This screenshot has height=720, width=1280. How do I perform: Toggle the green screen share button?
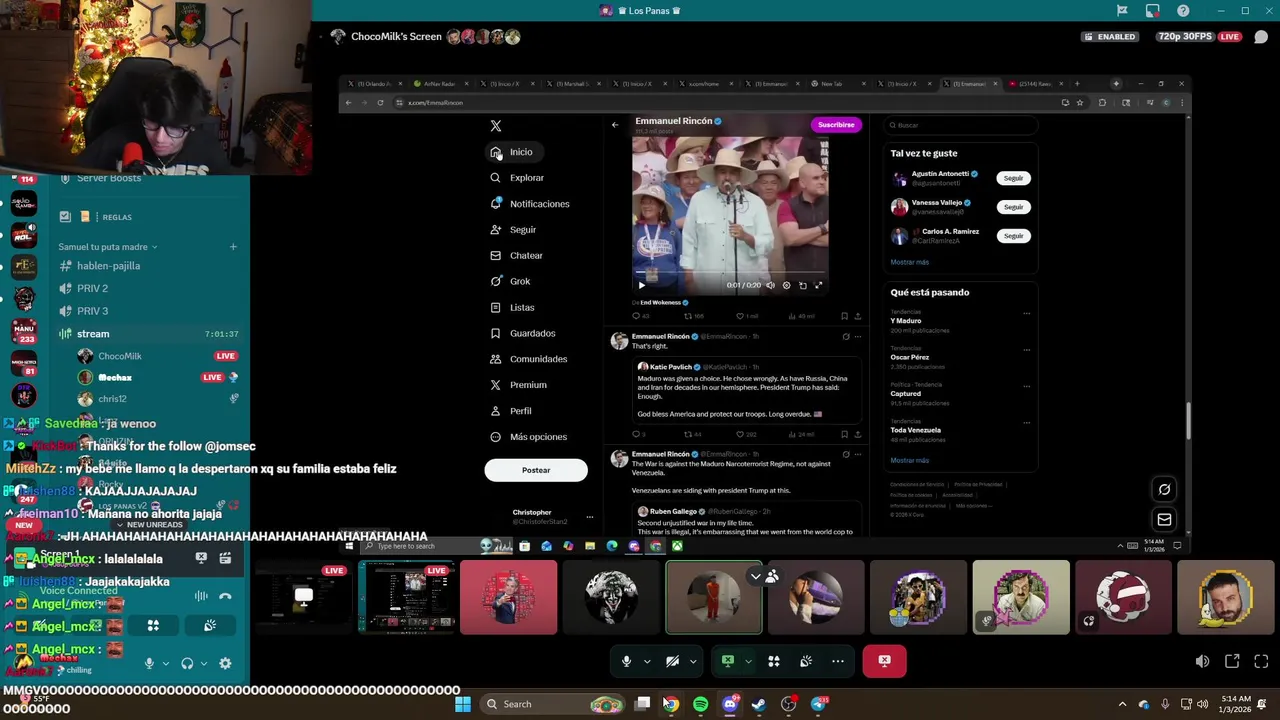click(x=728, y=661)
